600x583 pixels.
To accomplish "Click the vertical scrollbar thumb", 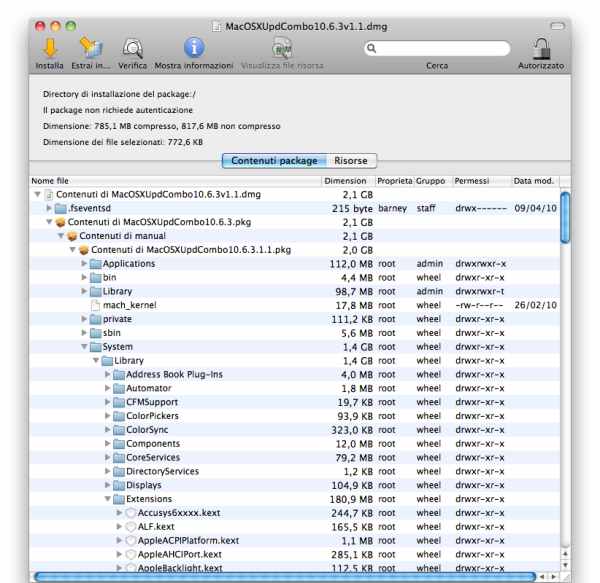I will 565,217.
